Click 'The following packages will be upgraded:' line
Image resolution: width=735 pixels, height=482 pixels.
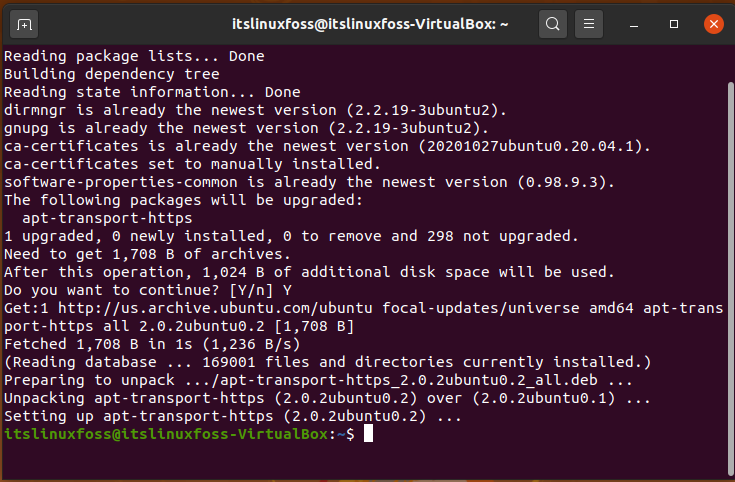click(x=183, y=200)
